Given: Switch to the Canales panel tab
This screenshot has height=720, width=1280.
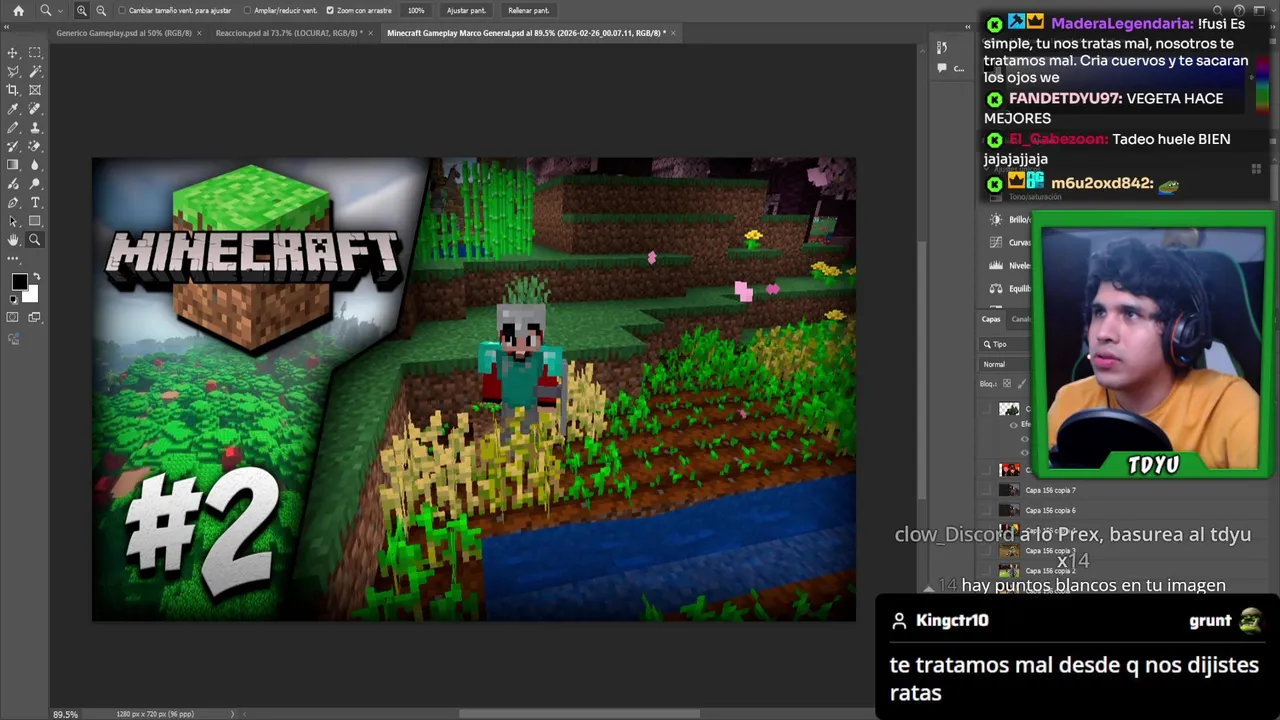Looking at the screenshot, I should click(1021, 319).
